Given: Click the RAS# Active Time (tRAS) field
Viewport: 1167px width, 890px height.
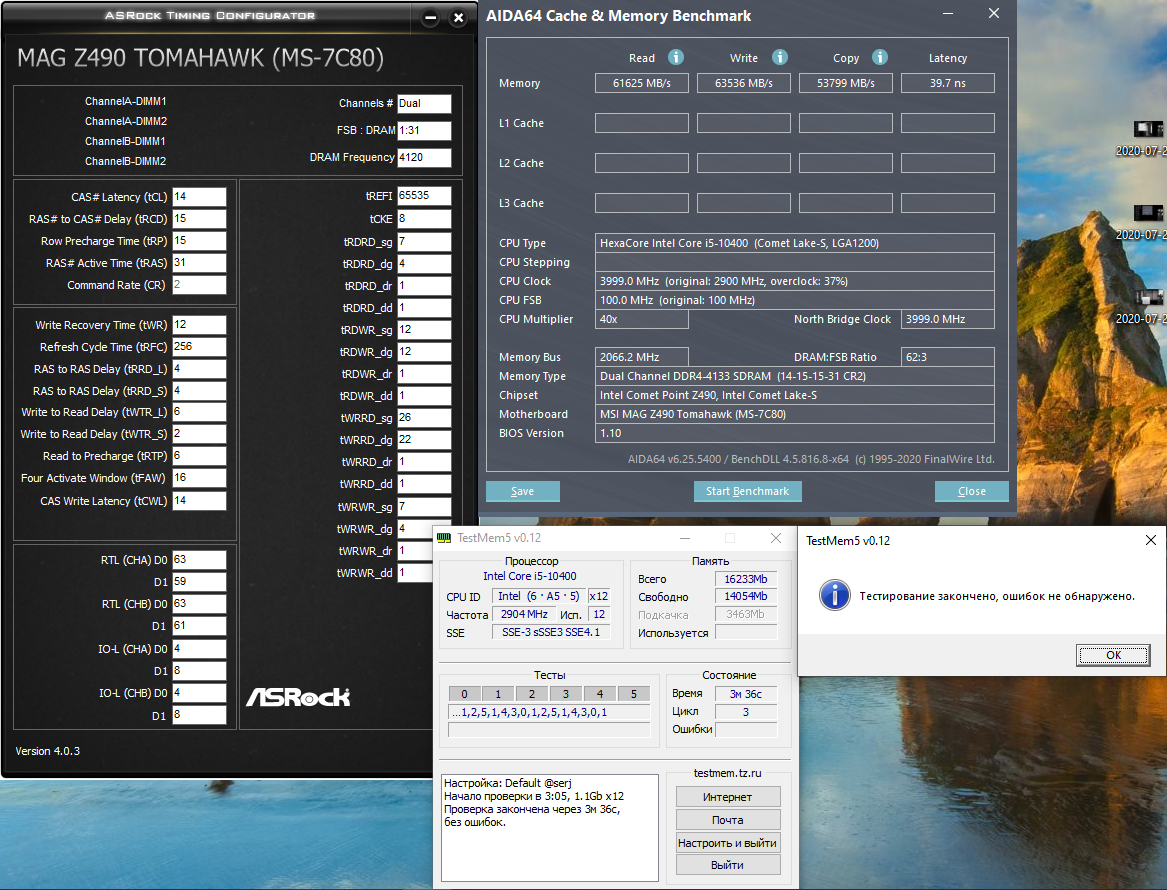Looking at the screenshot, I should click(x=199, y=263).
